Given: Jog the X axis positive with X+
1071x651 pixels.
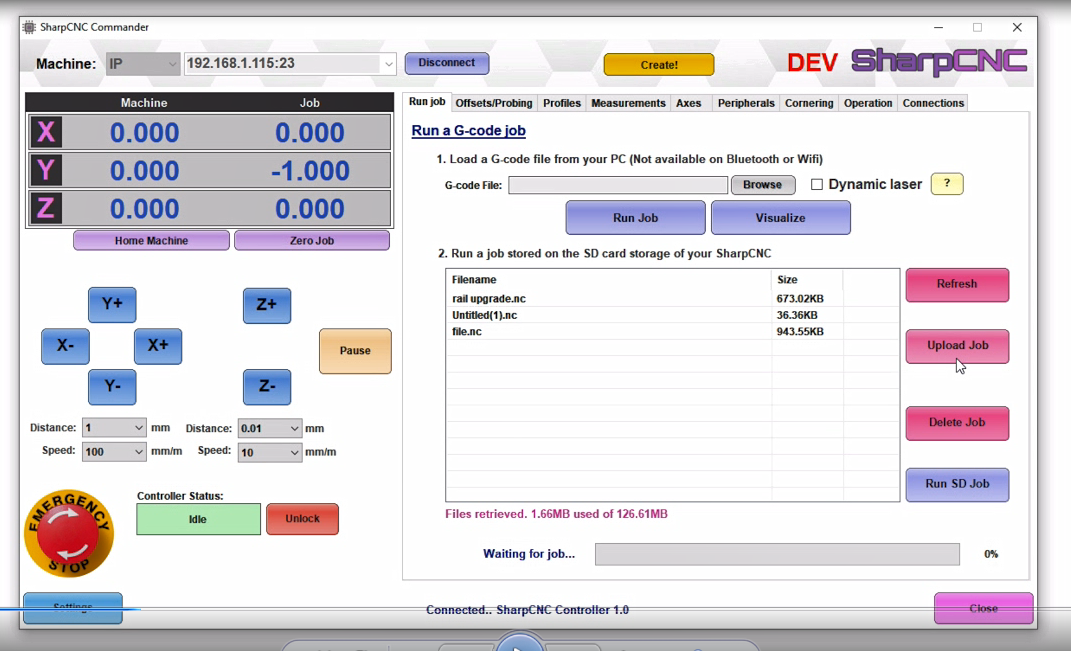Looking at the screenshot, I should 158,346.
